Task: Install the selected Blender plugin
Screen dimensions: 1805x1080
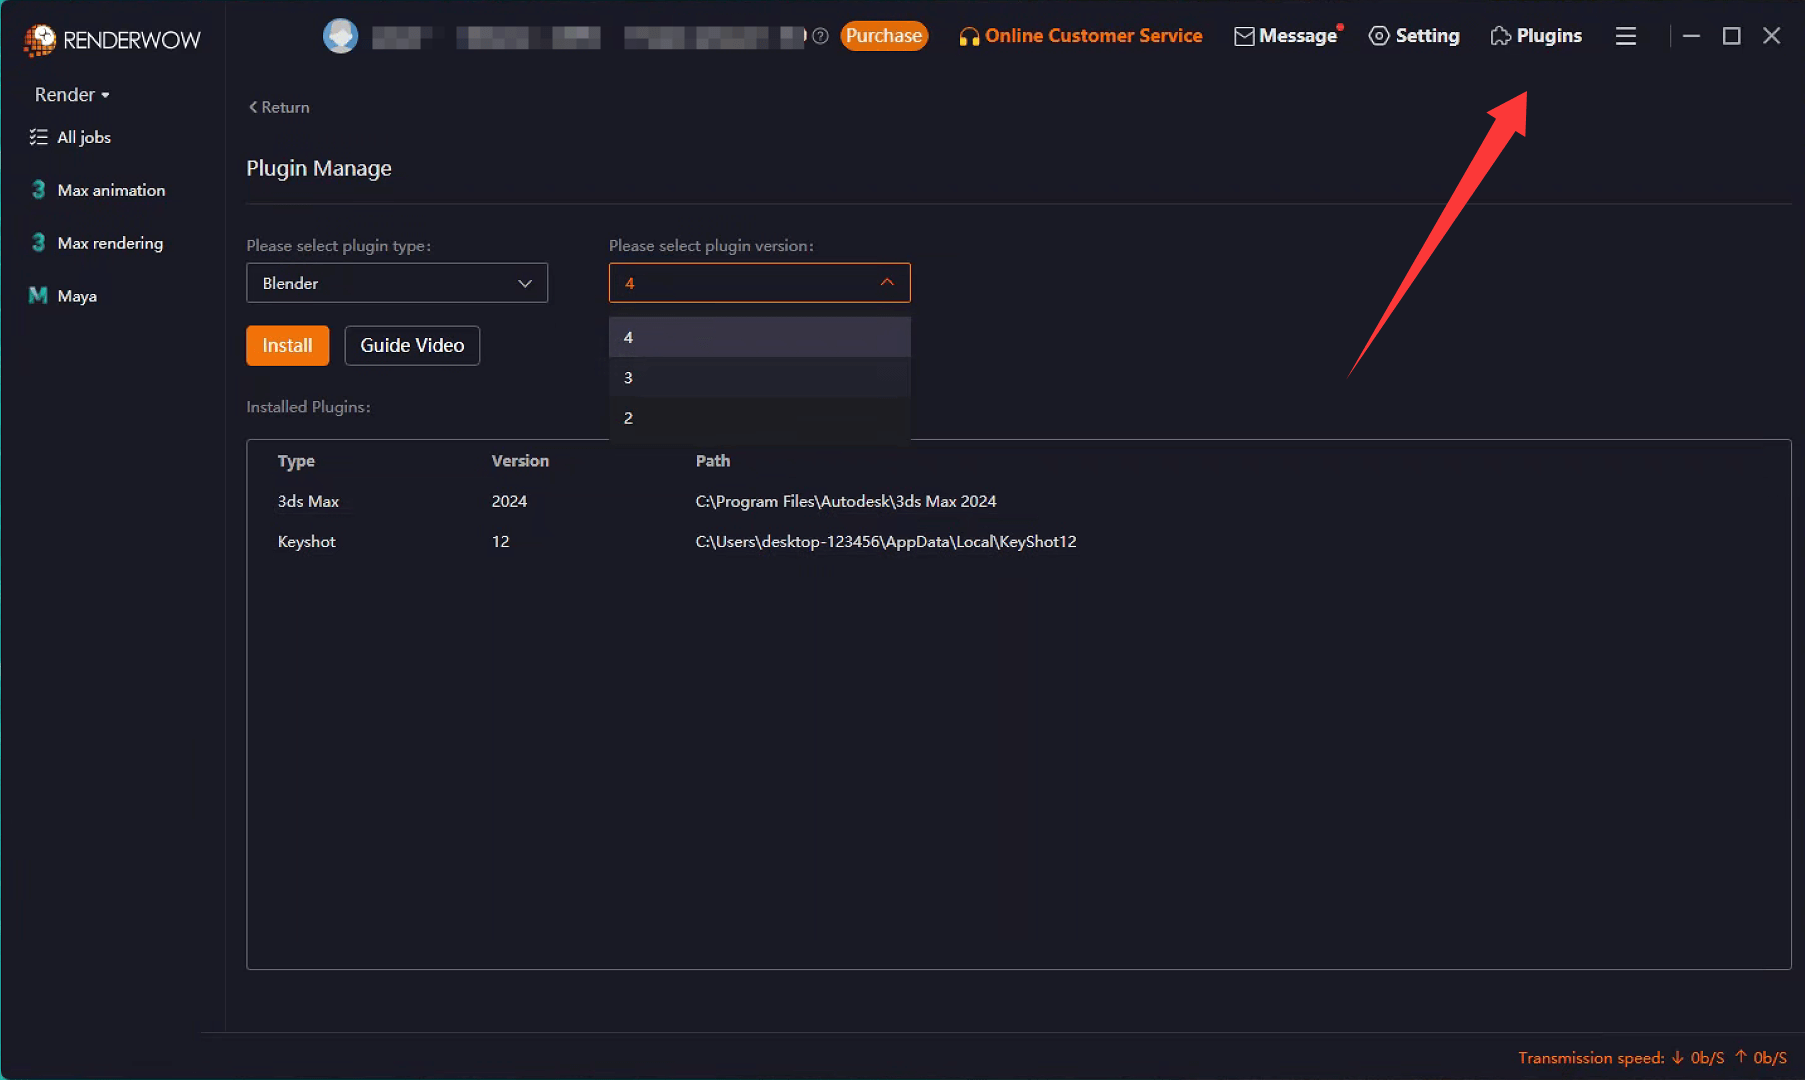Action: coord(287,345)
